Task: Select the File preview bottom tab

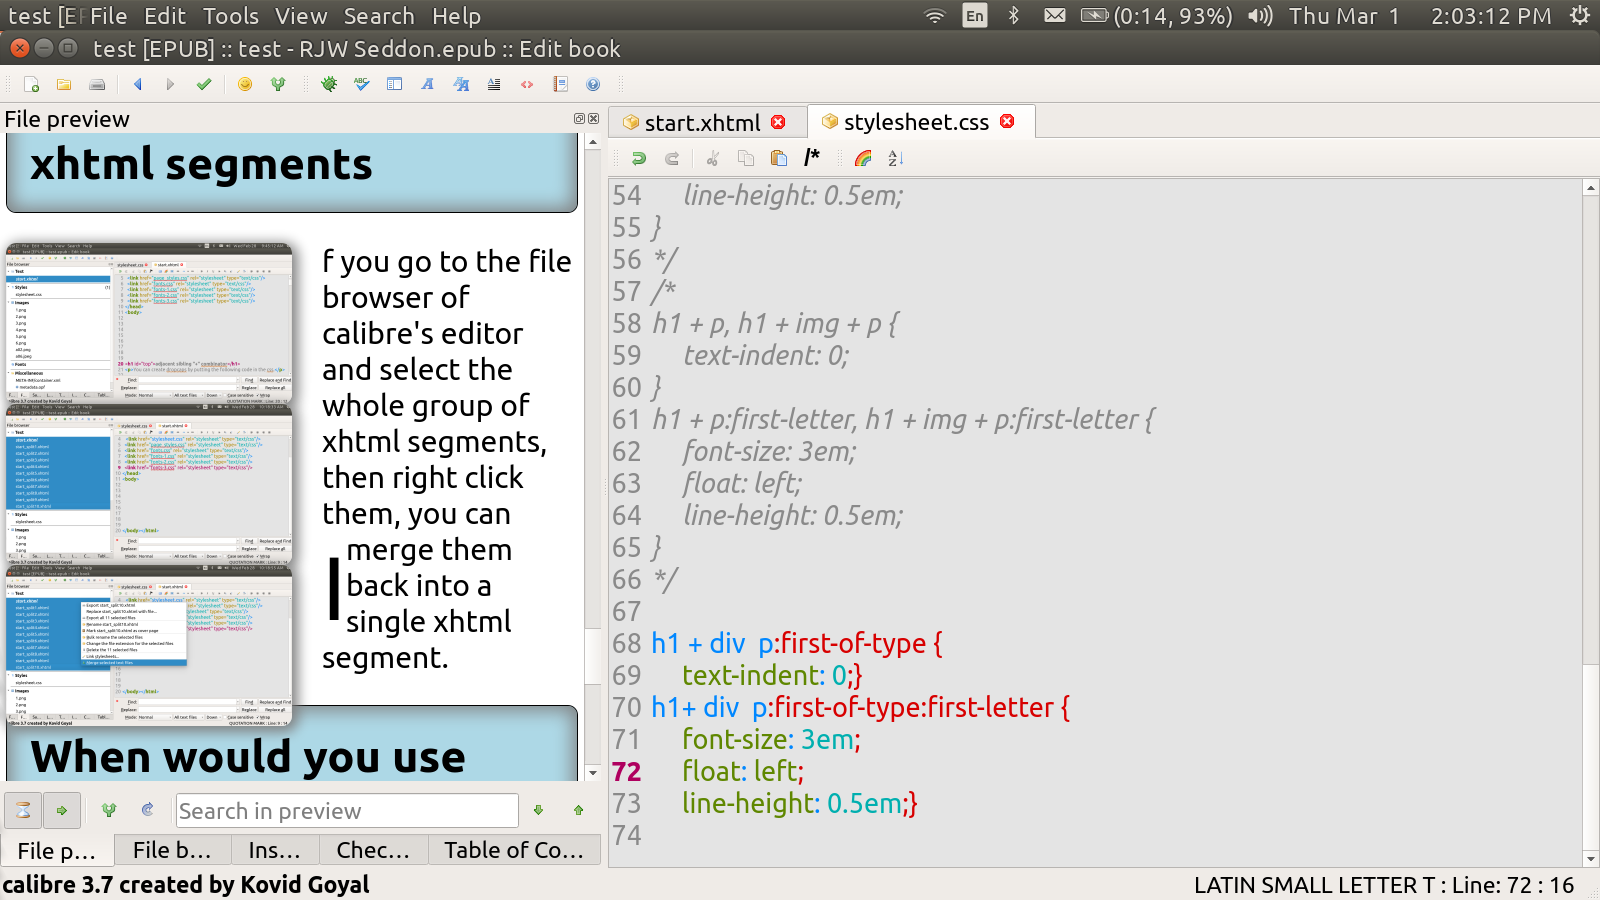Action: point(56,850)
